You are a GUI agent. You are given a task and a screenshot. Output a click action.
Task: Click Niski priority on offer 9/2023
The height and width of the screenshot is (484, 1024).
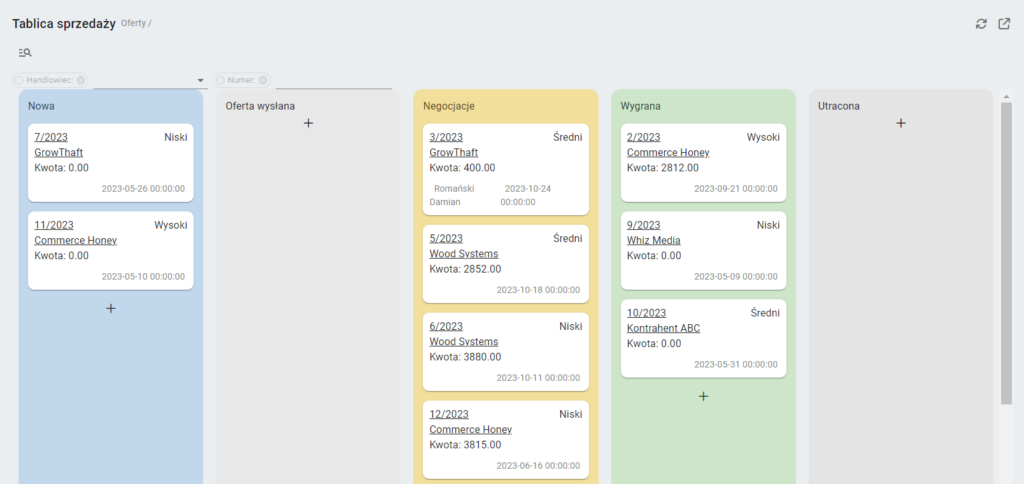click(x=768, y=225)
